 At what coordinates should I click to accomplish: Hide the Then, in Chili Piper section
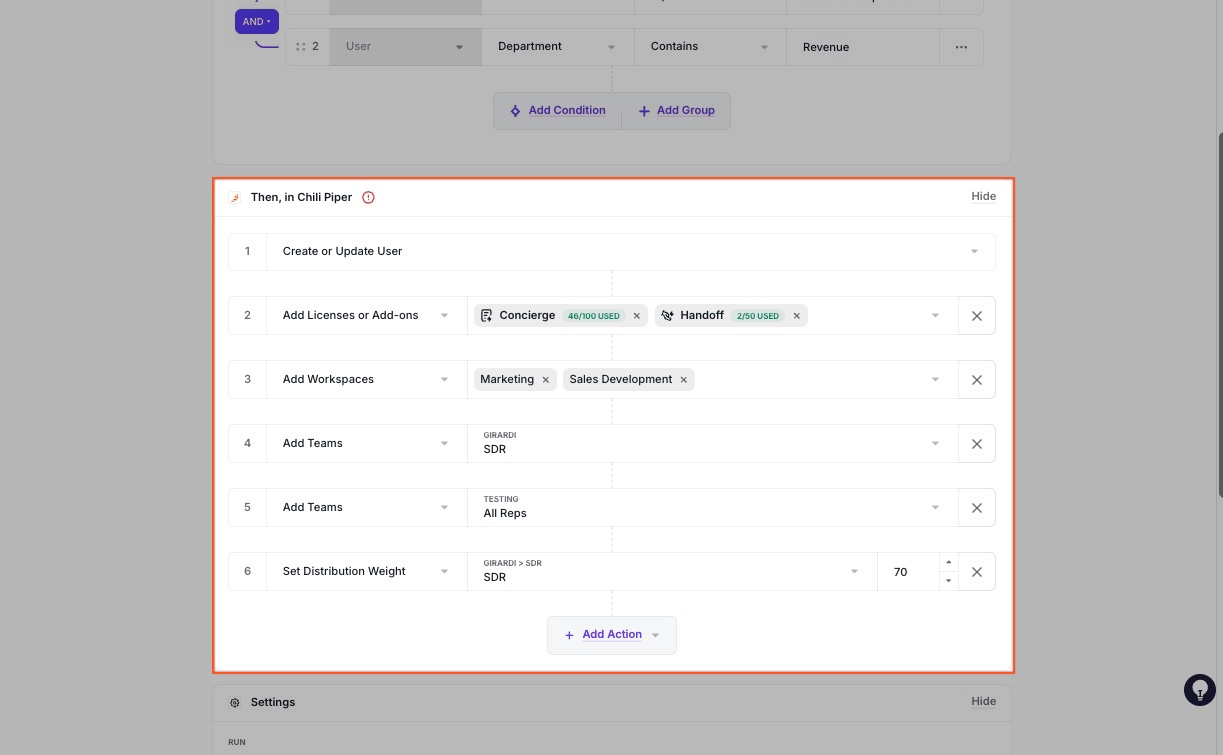(x=983, y=197)
